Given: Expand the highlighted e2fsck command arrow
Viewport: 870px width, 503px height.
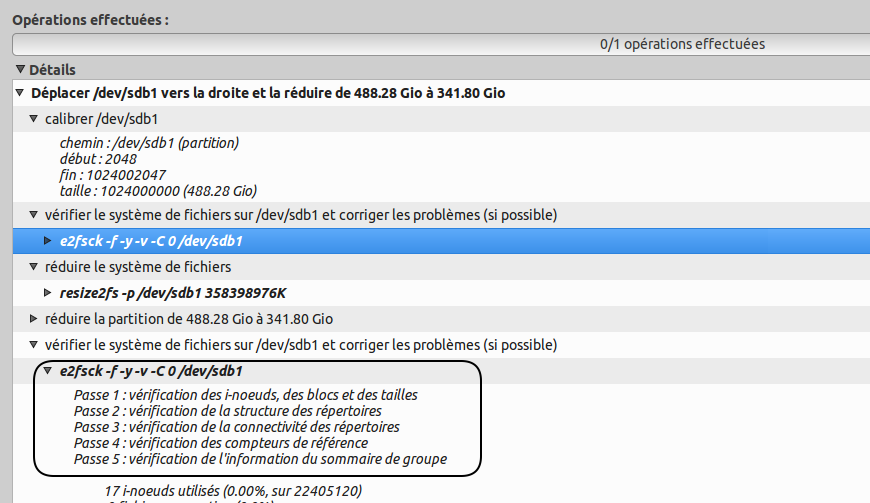Looking at the screenshot, I should click(49, 241).
